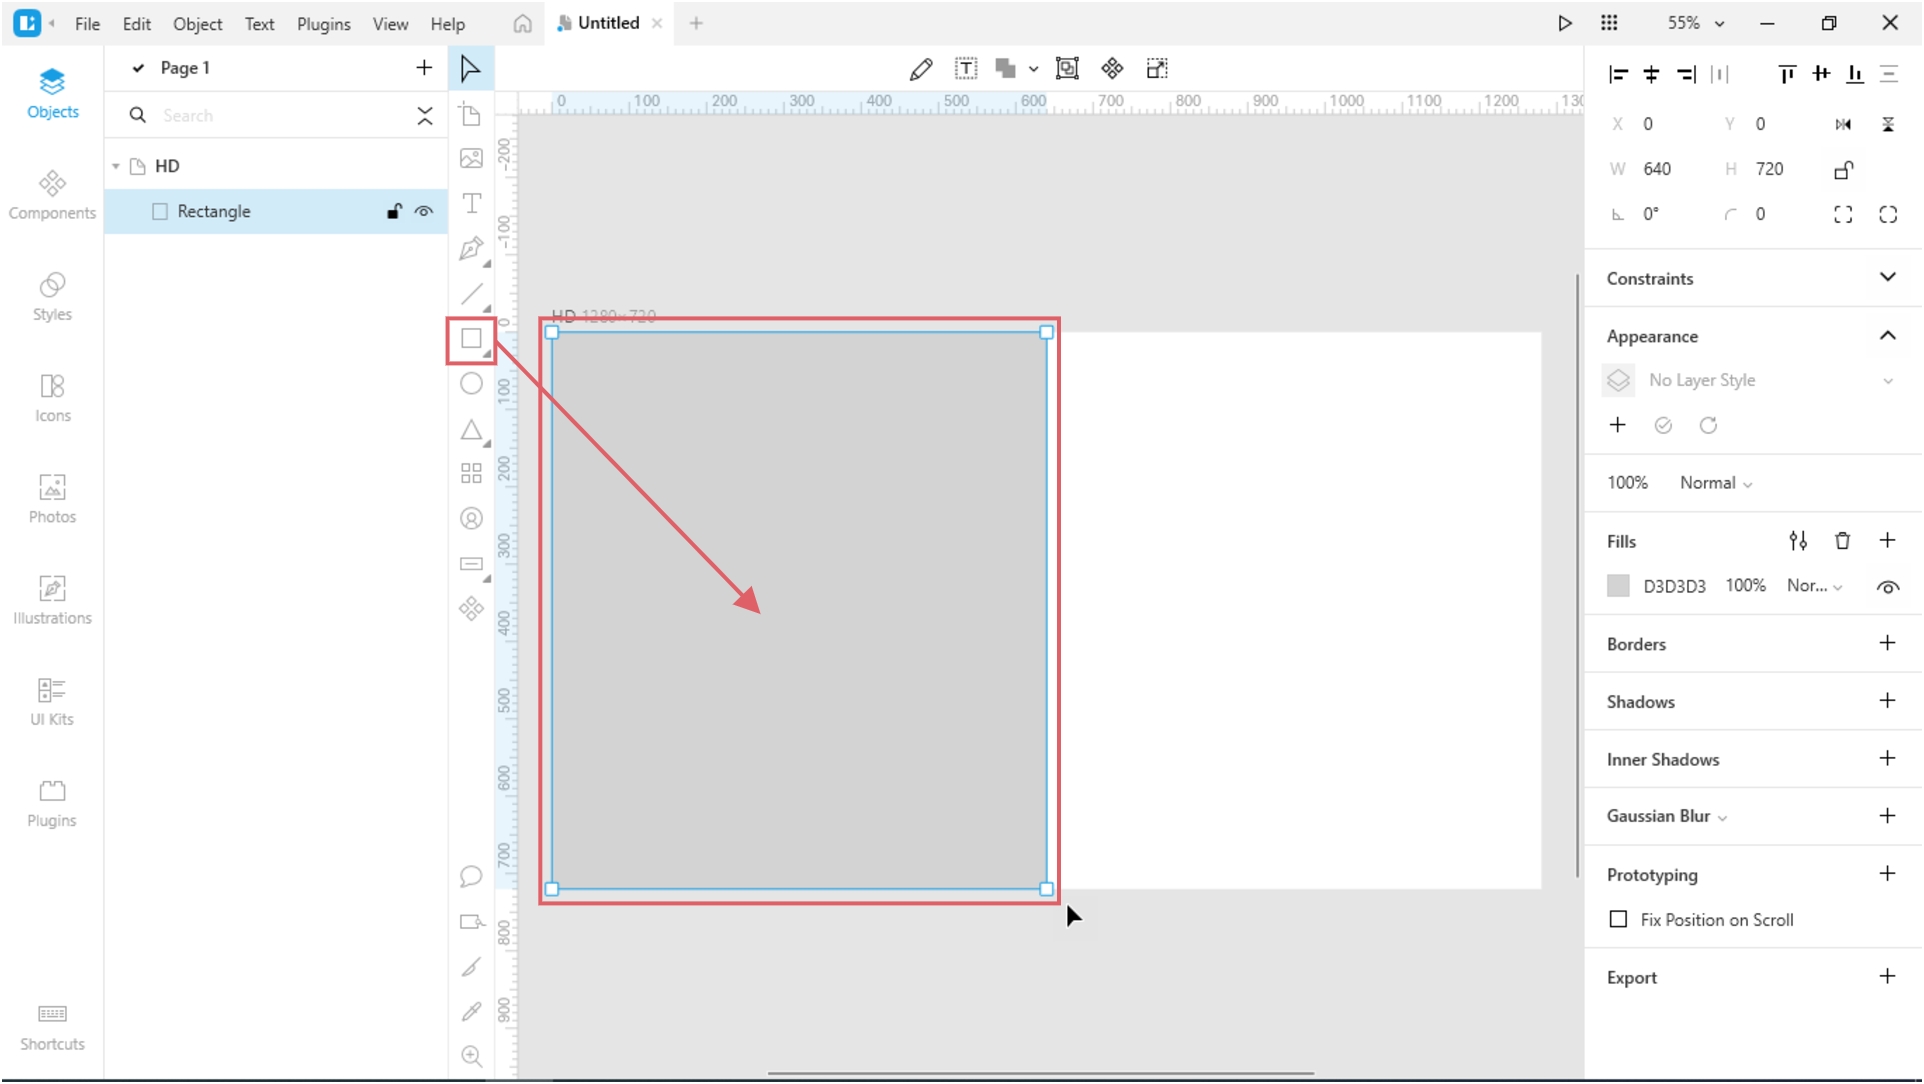Flip selection horizontally
This screenshot has width=1924, height=1084.
point(1843,124)
